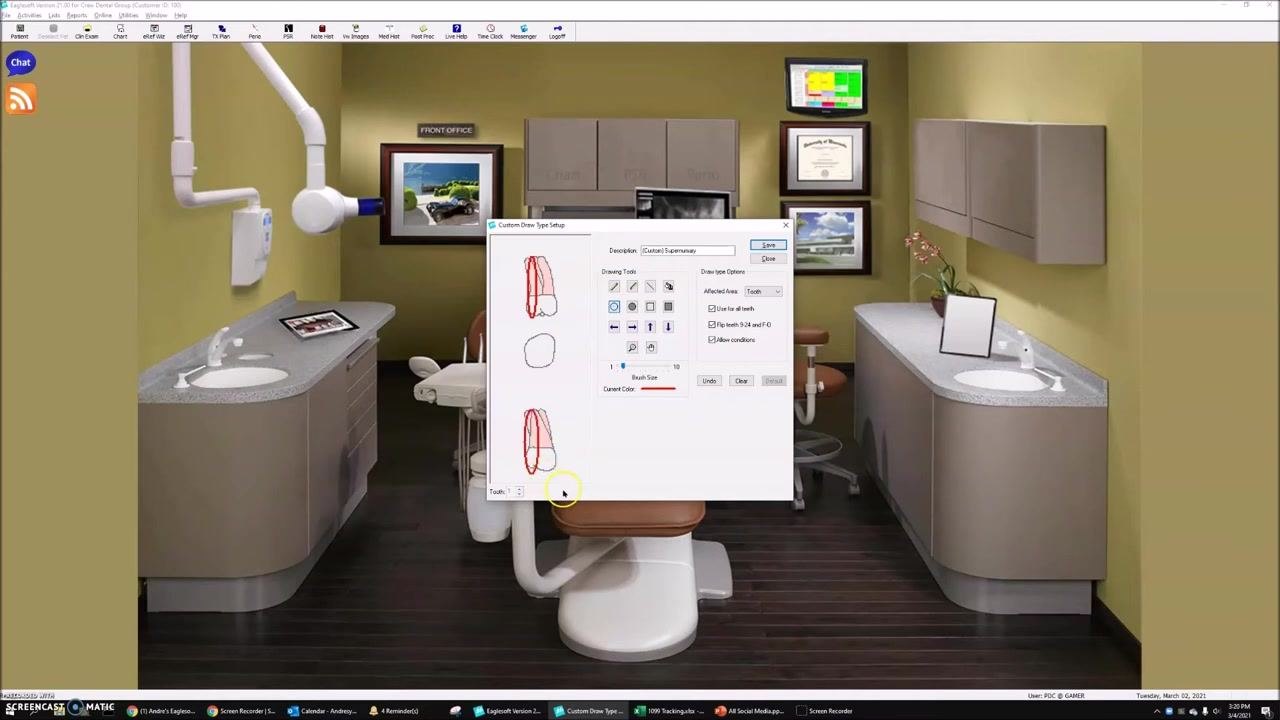Open the Lists menu
Image resolution: width=1280 pixels, height=720 pixels.
click(x=54, y=16)
